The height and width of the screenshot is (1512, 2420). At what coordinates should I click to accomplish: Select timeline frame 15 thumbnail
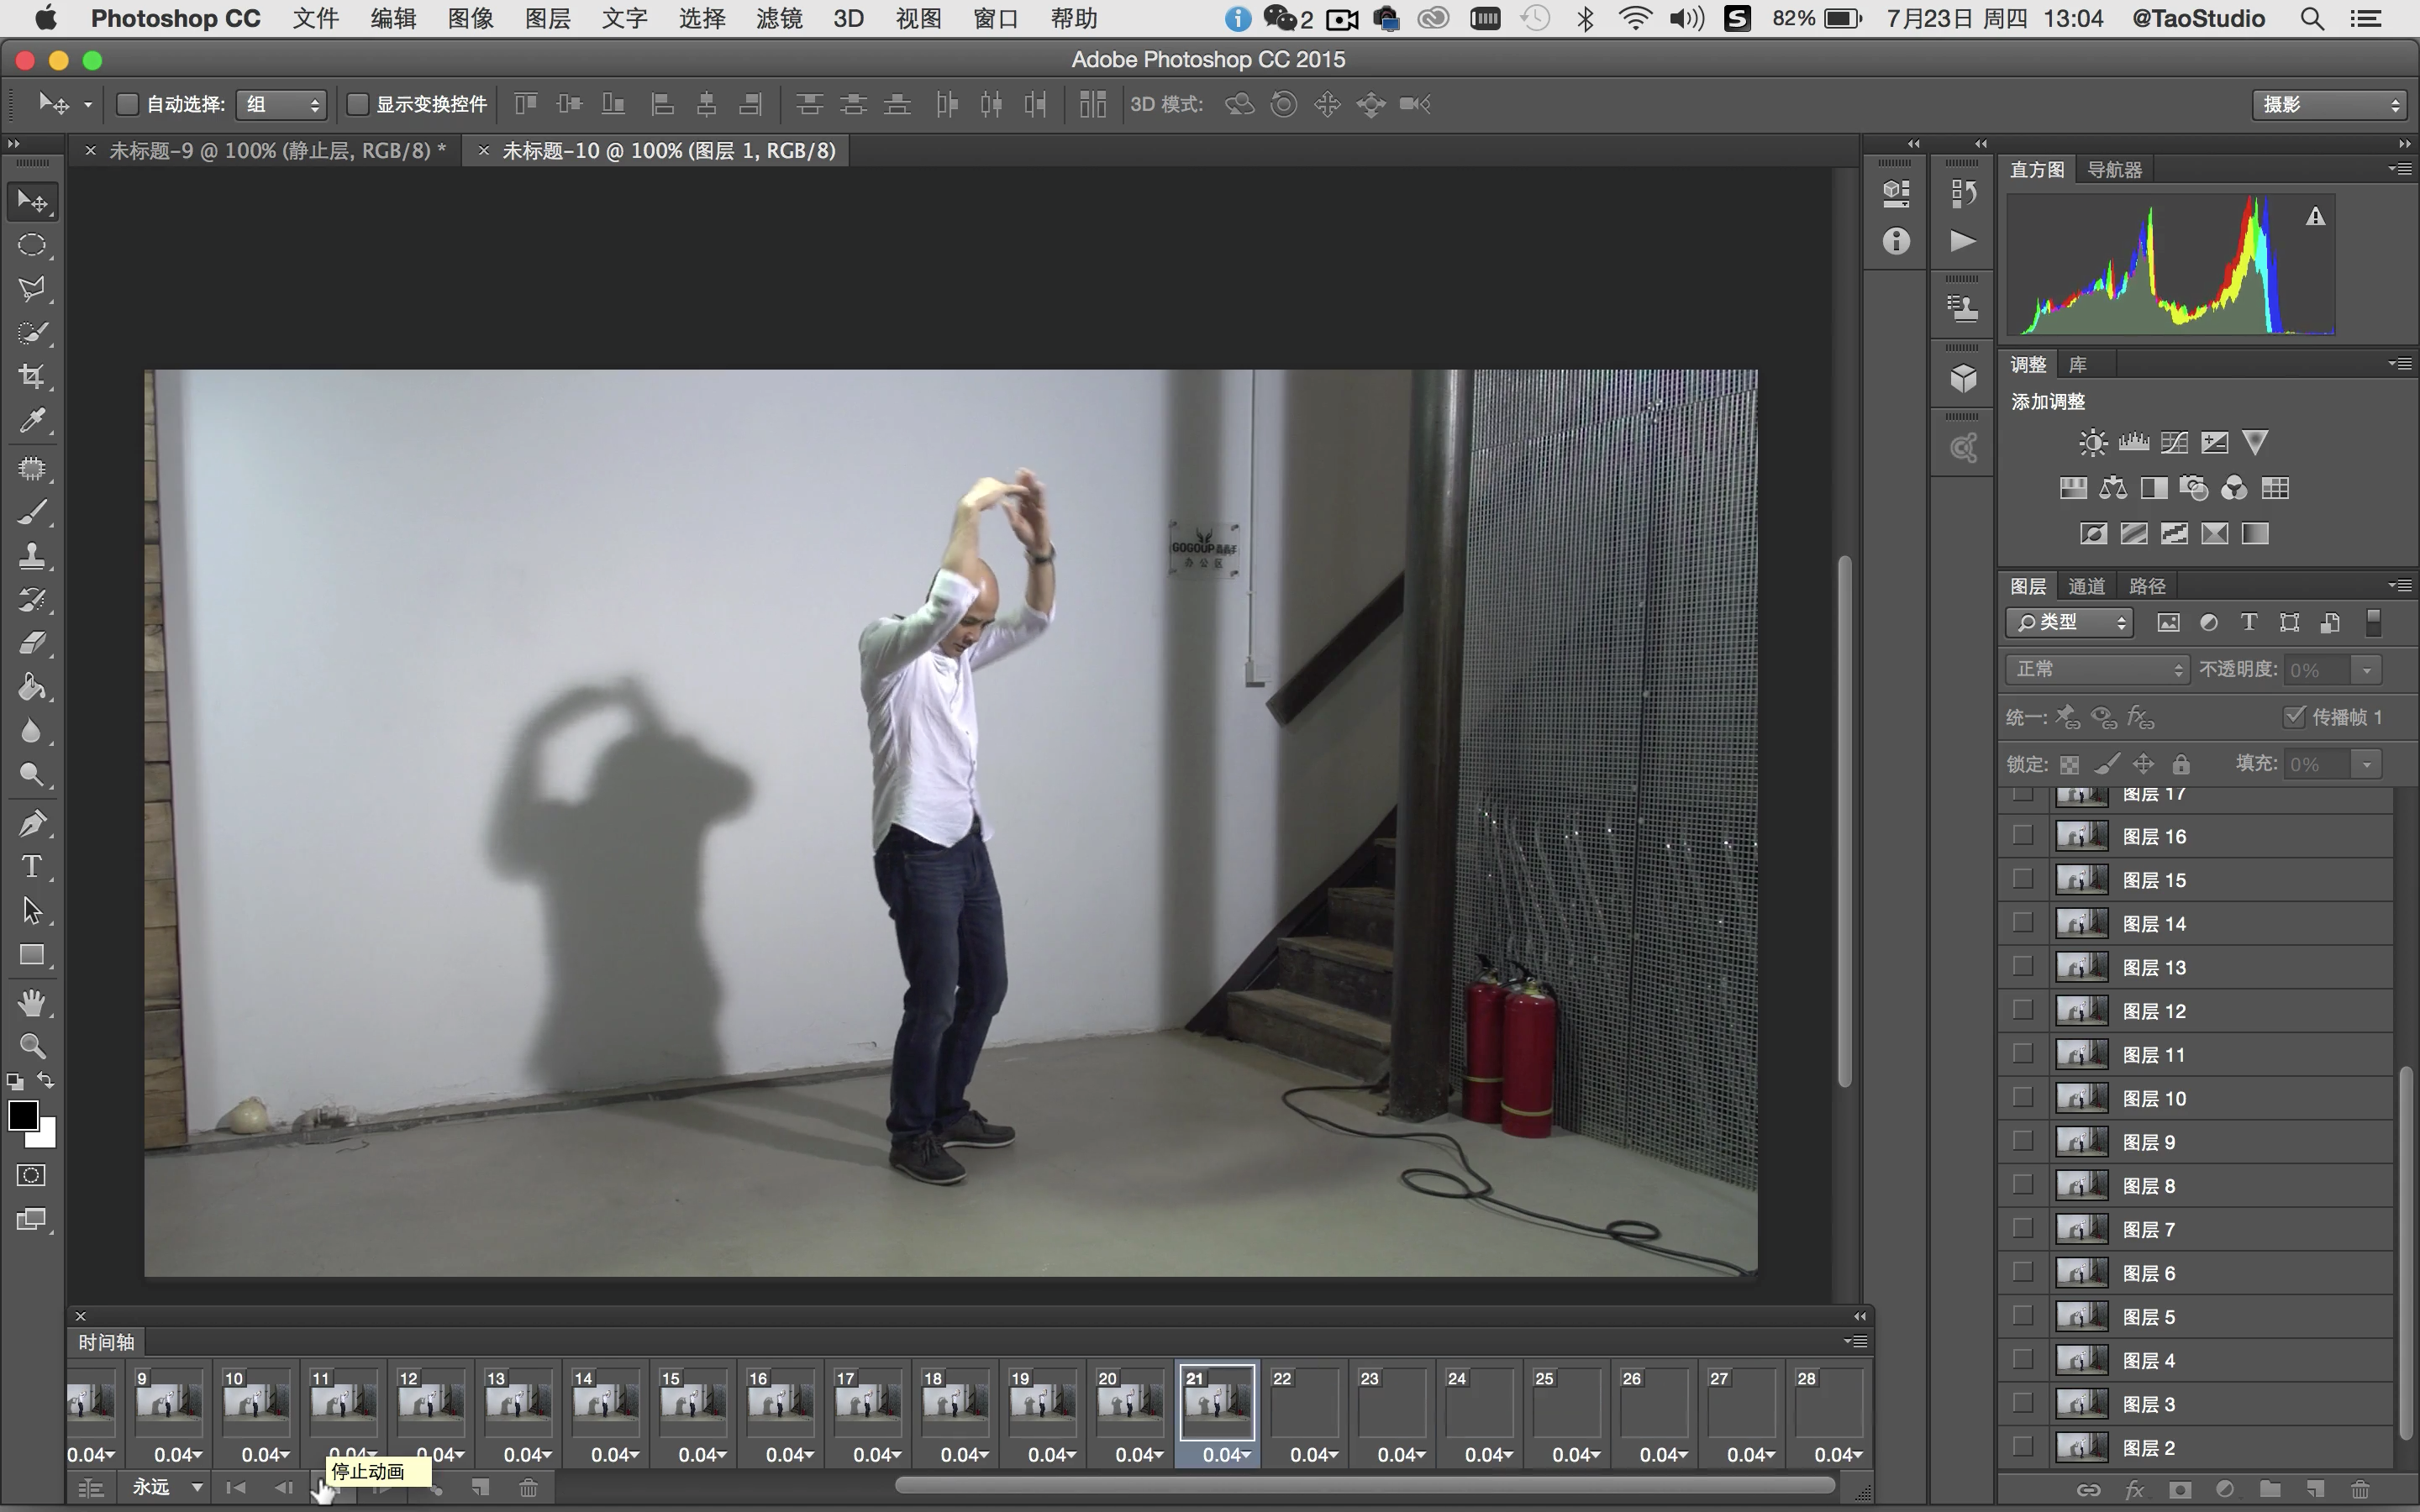point(692,1402)
